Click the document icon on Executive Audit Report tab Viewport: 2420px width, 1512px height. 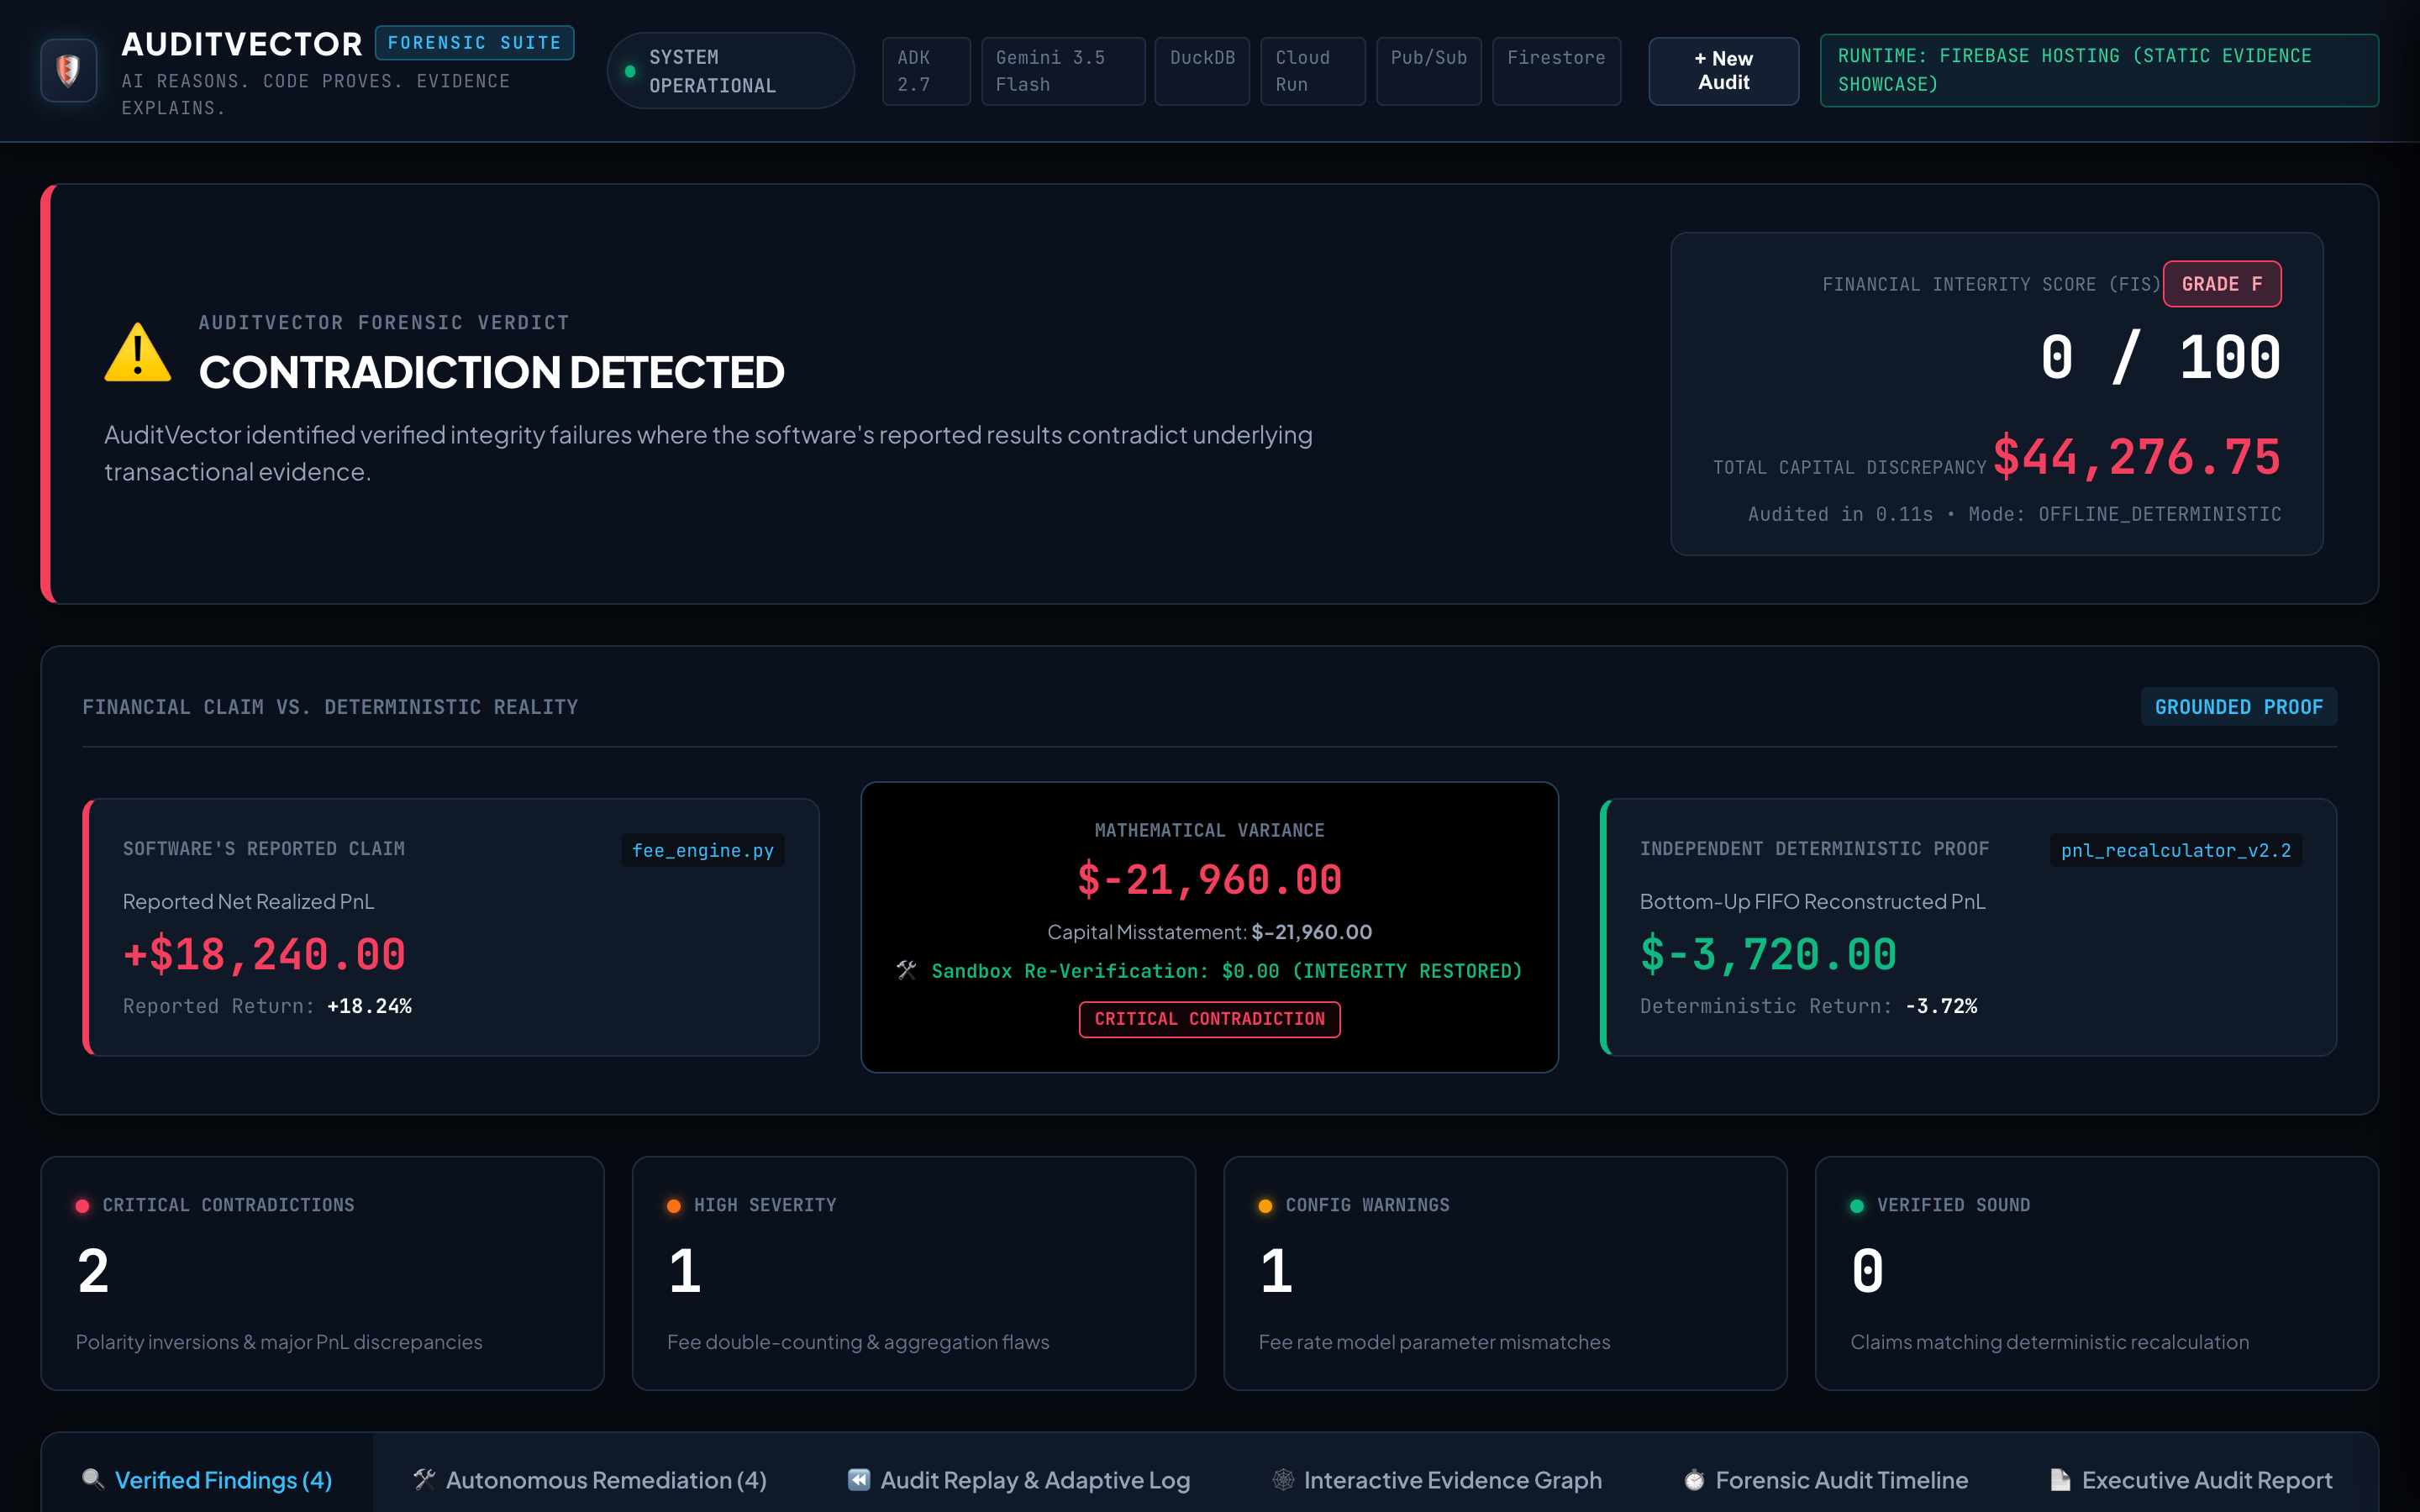(2060, 1479)
